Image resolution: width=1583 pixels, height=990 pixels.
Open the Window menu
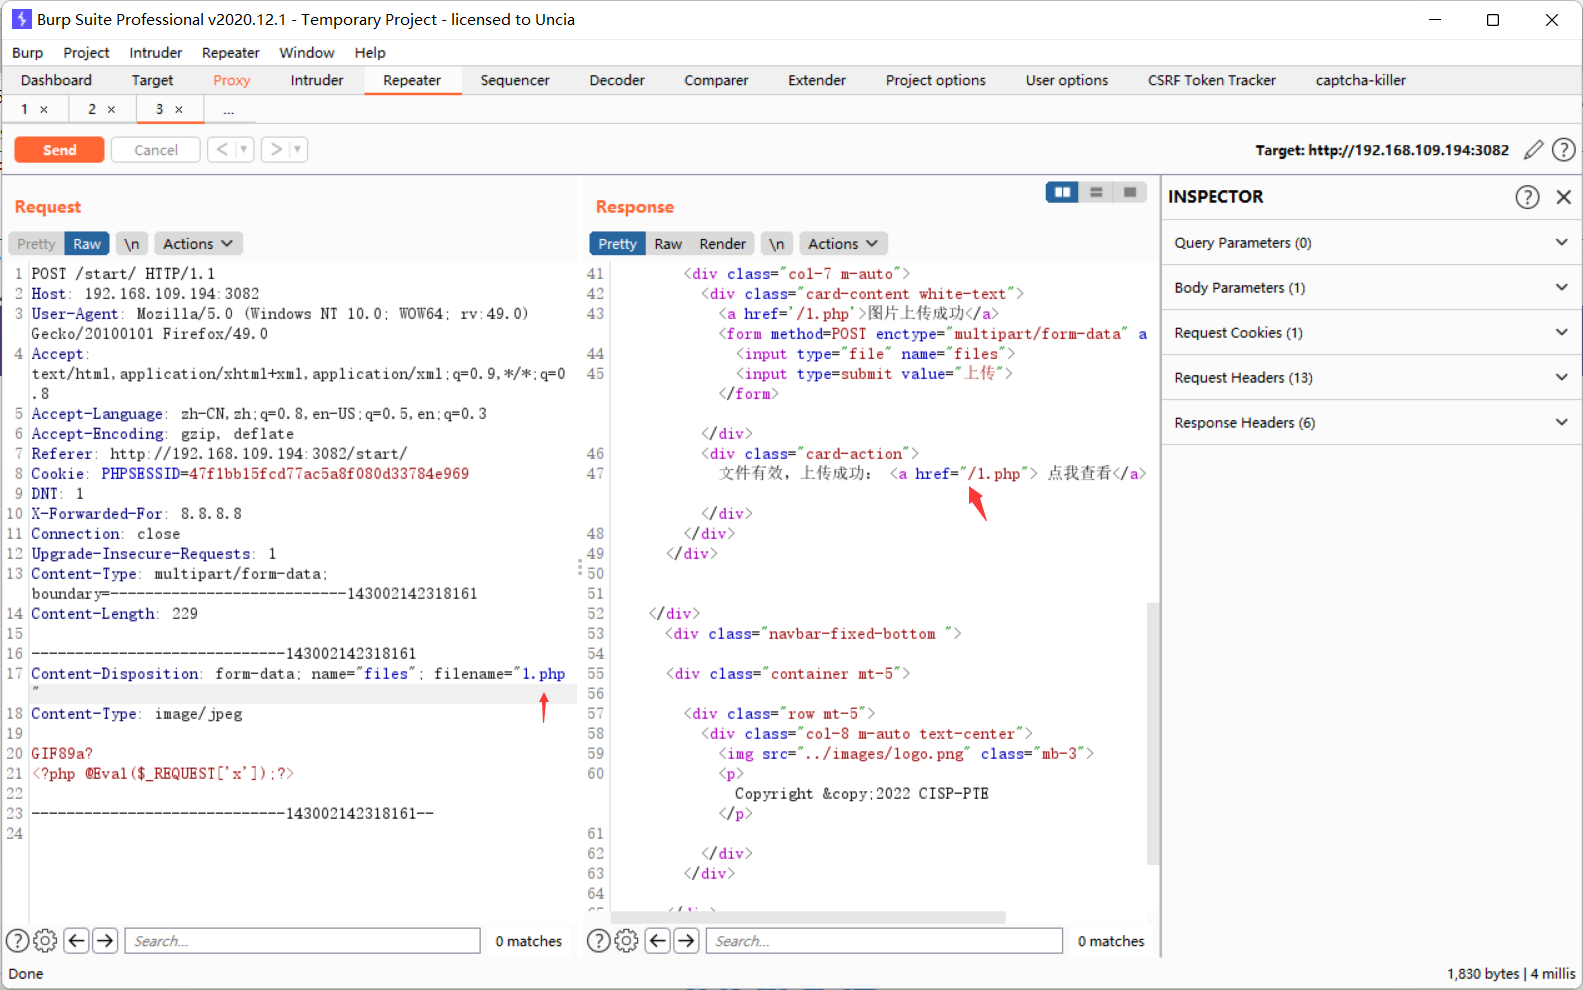tap(307, 53)
